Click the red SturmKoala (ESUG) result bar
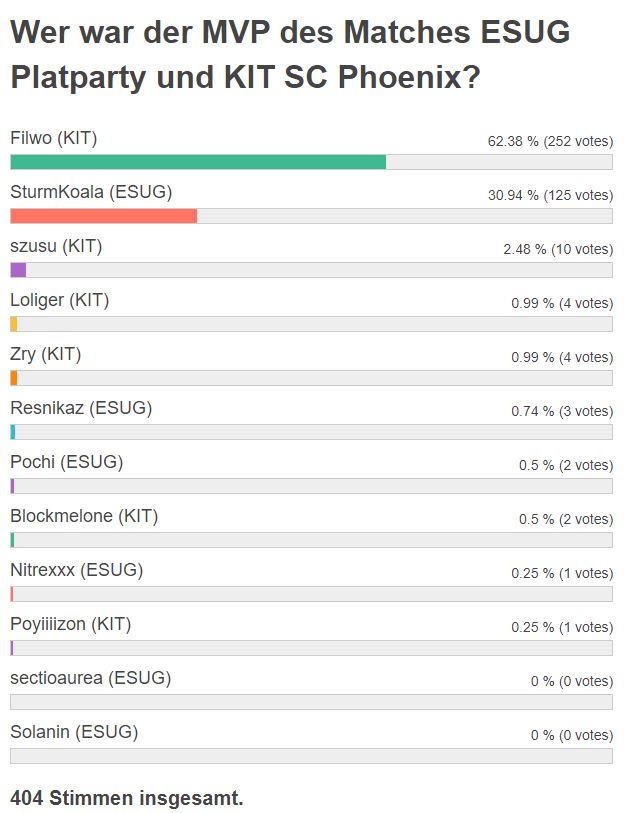The width and height of the screenshot is (636, 813). [104, 216]
